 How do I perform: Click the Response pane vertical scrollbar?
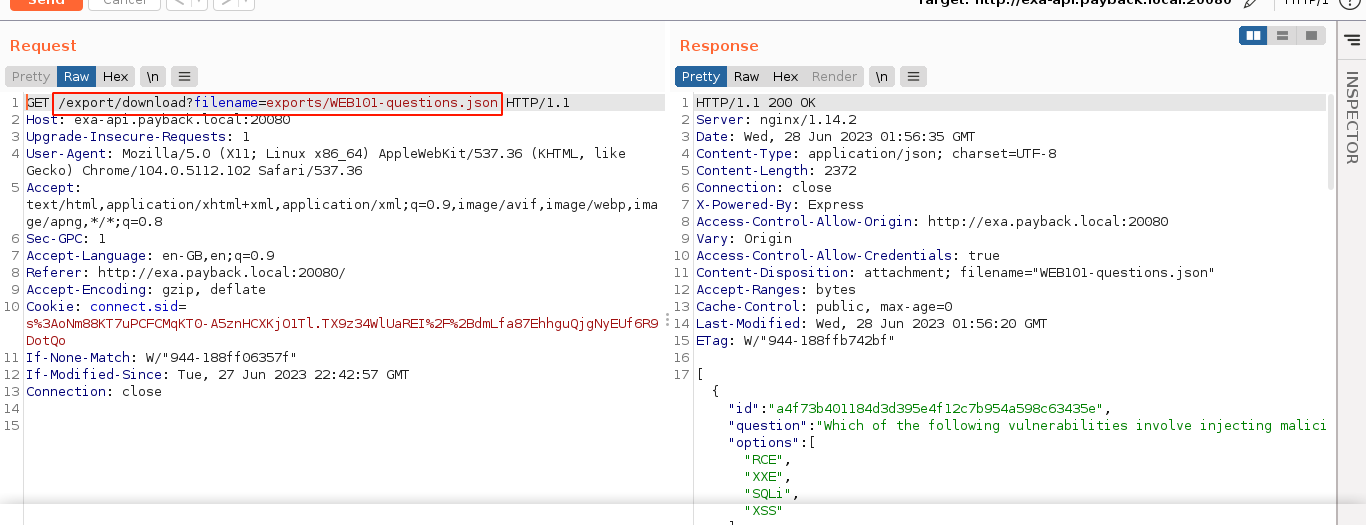[1330, 142]
